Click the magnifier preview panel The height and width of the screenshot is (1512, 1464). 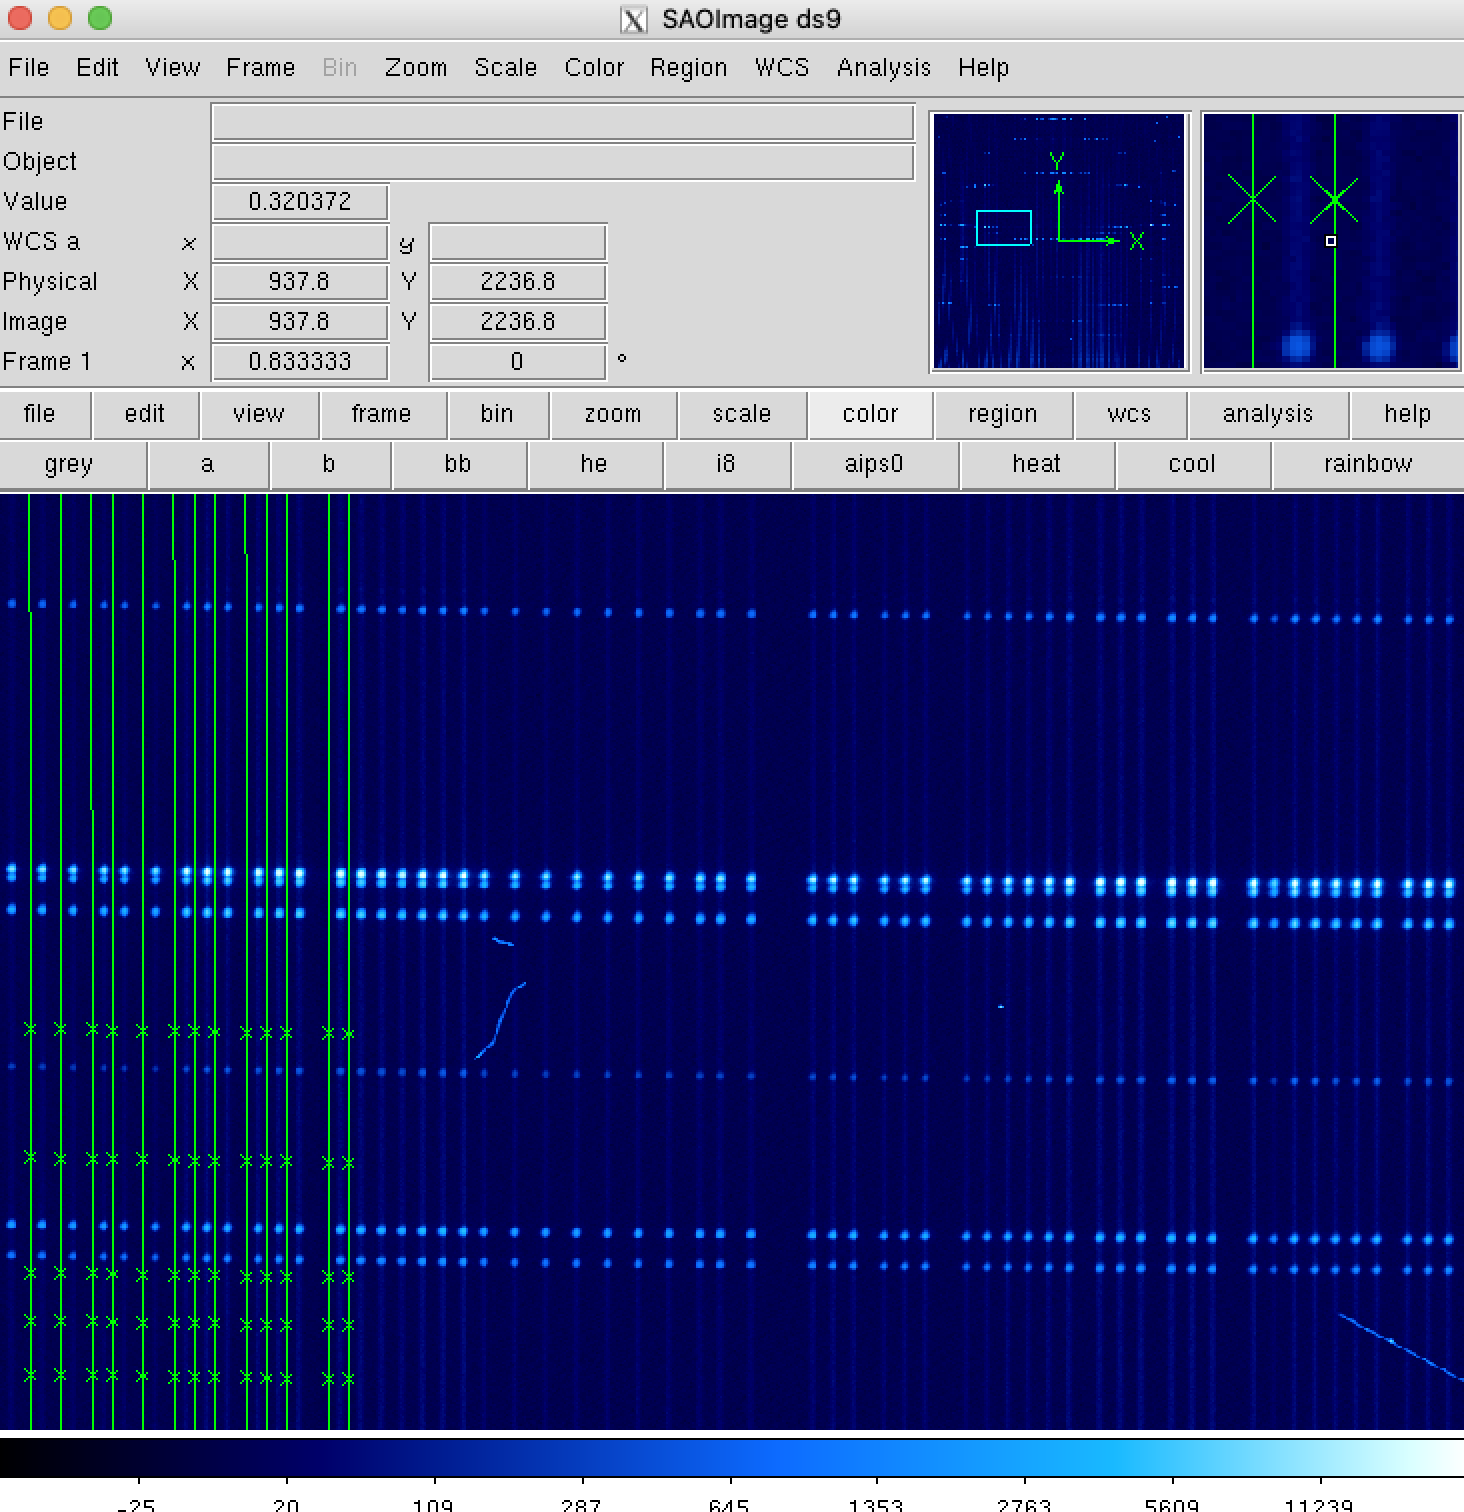tap(1330, 241)
